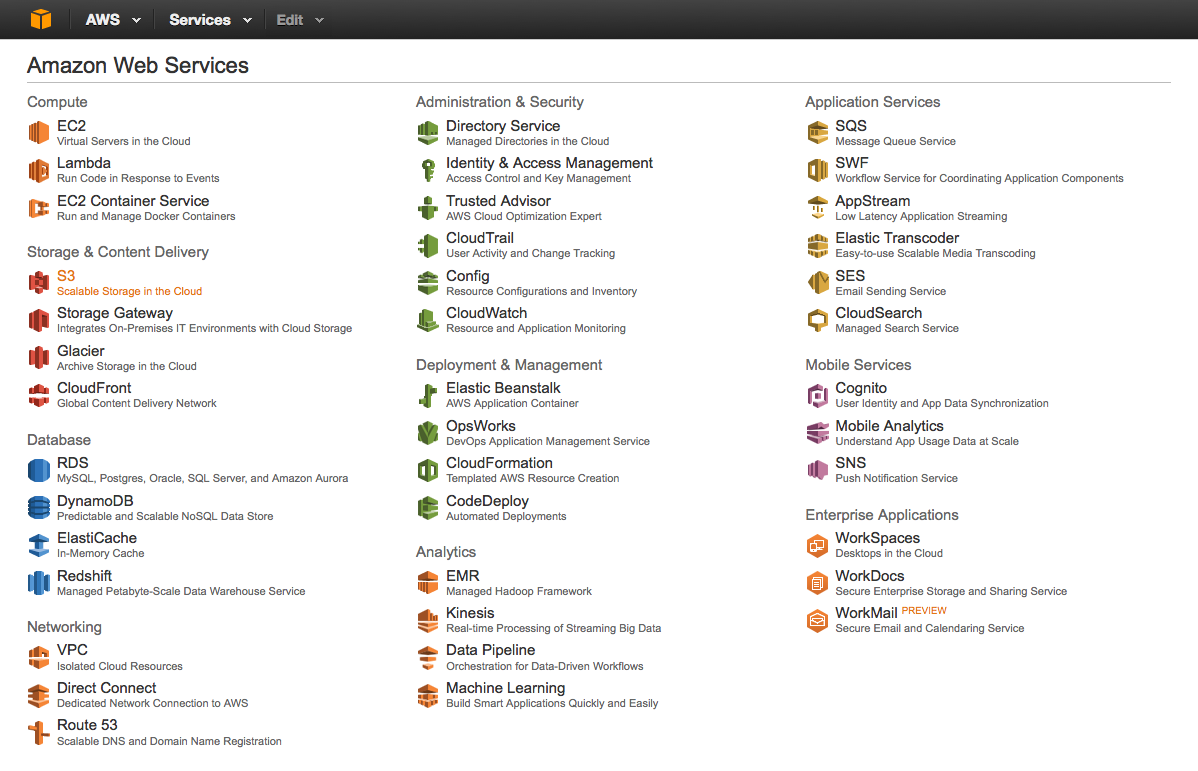Click the WorkMail envelope icon

click(x=818, y=620)
